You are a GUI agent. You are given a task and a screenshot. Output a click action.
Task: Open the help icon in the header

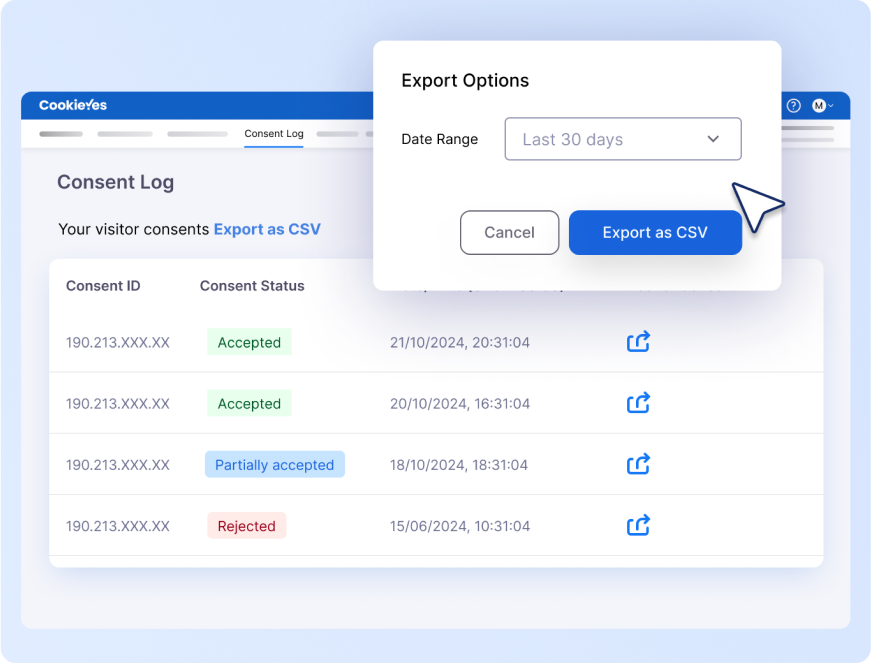793,105
